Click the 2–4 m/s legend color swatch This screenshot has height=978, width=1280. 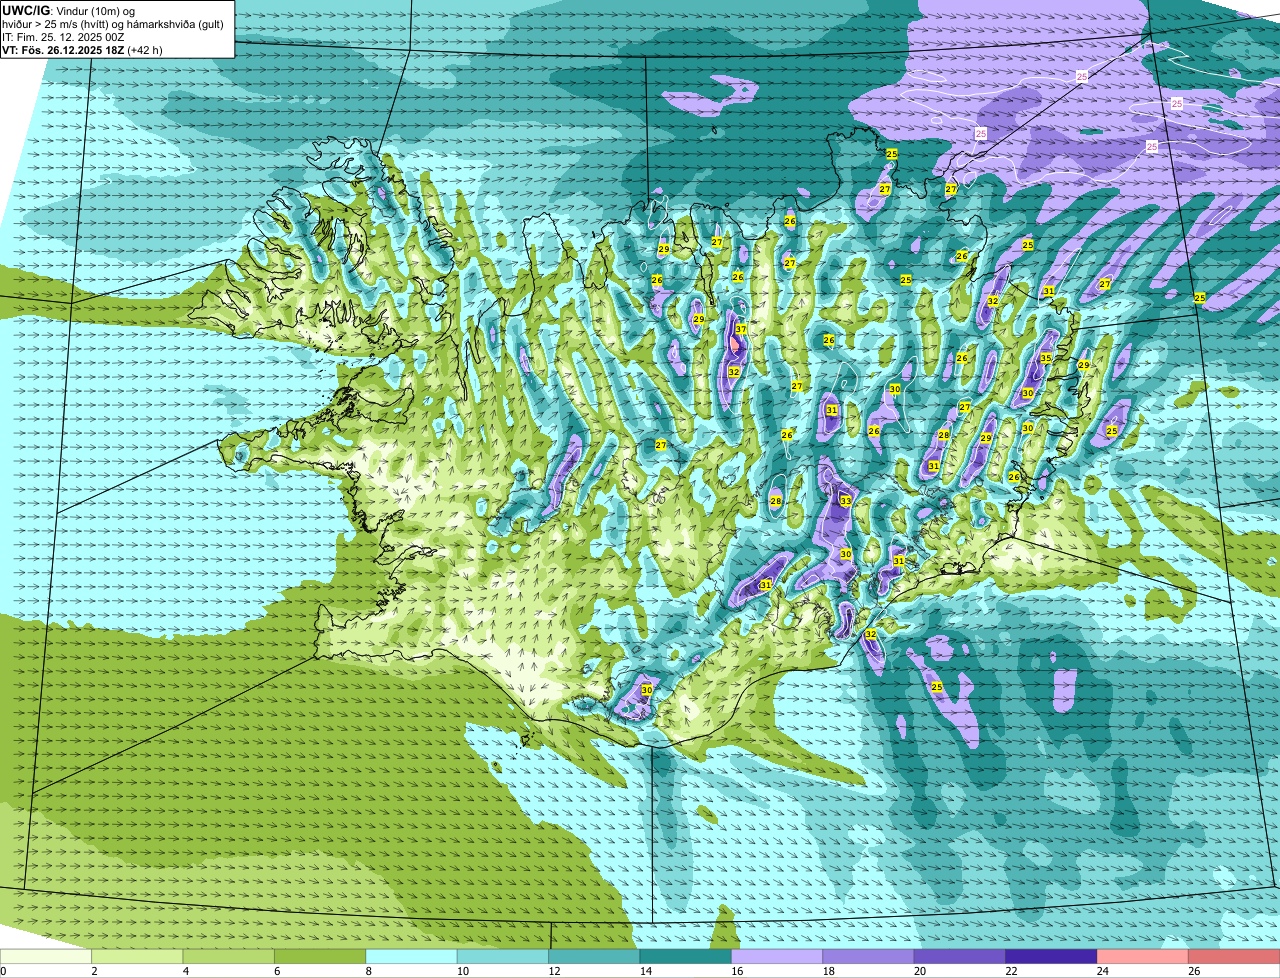tap(137, 956)
